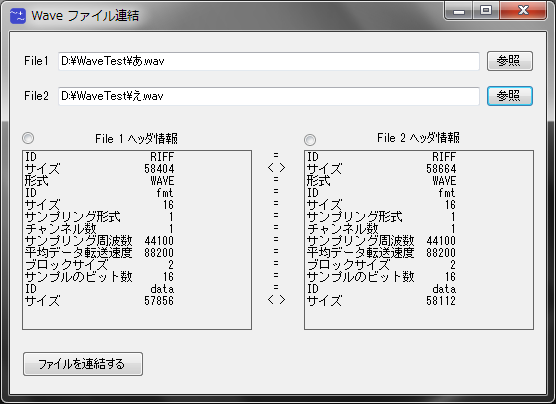Click 平均データ転送速度 row in File 2 list
The width and height of the screenshot is (556, 404).
coord(381,253)
